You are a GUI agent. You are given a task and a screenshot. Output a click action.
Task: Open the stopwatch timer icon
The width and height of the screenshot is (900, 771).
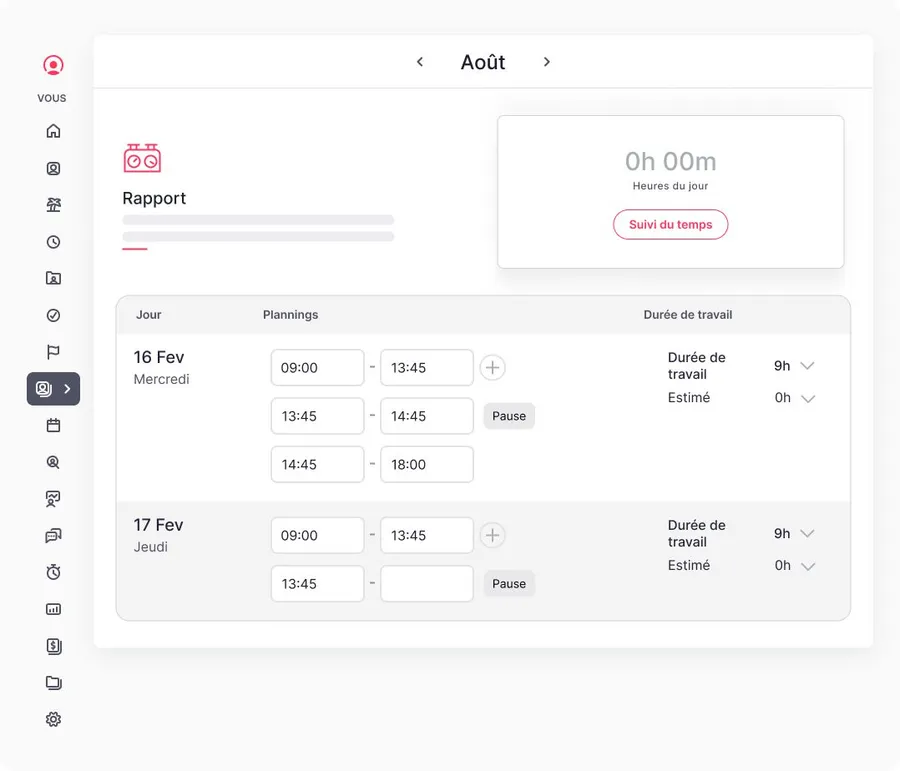pos(53,572)
